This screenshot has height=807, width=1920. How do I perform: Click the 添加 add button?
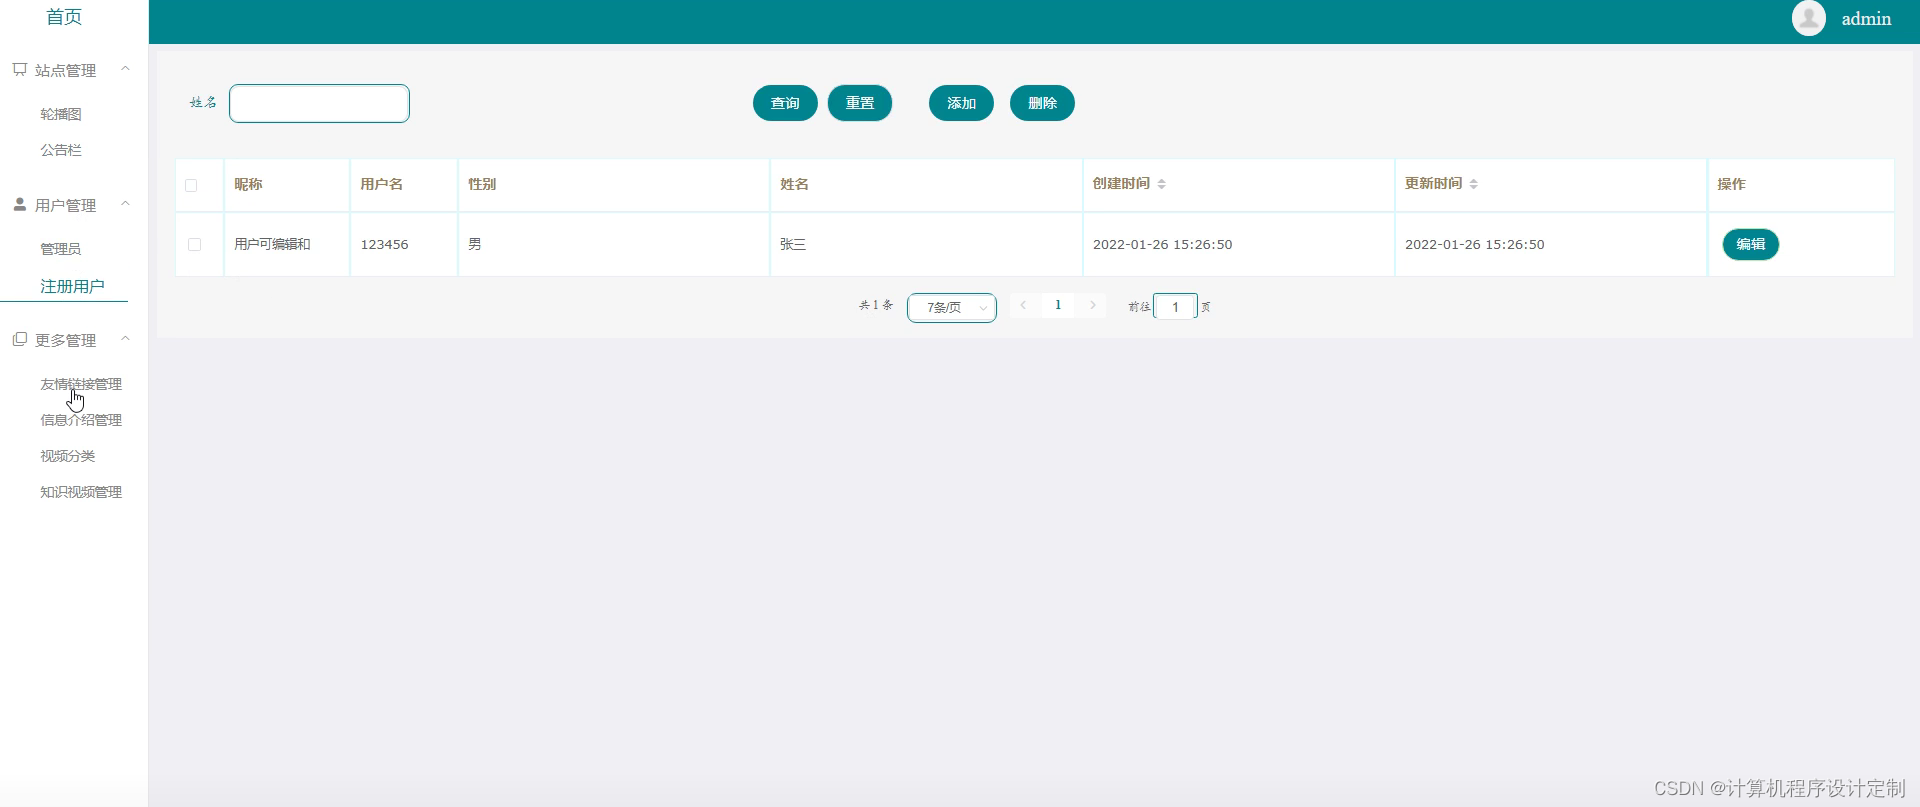pos(961,103)
